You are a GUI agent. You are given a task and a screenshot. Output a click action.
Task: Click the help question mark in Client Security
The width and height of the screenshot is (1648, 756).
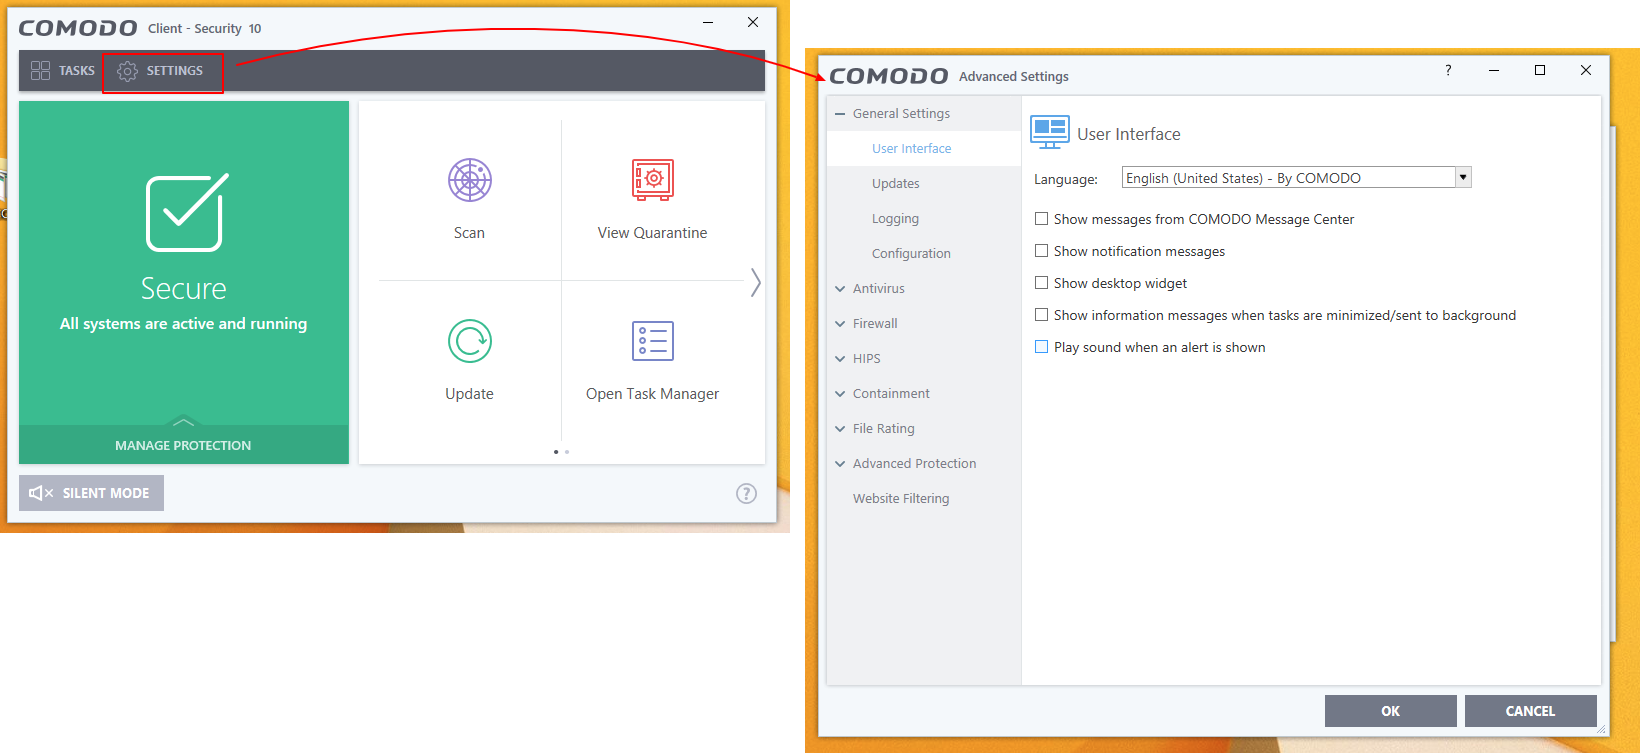[x=746, y=493]
